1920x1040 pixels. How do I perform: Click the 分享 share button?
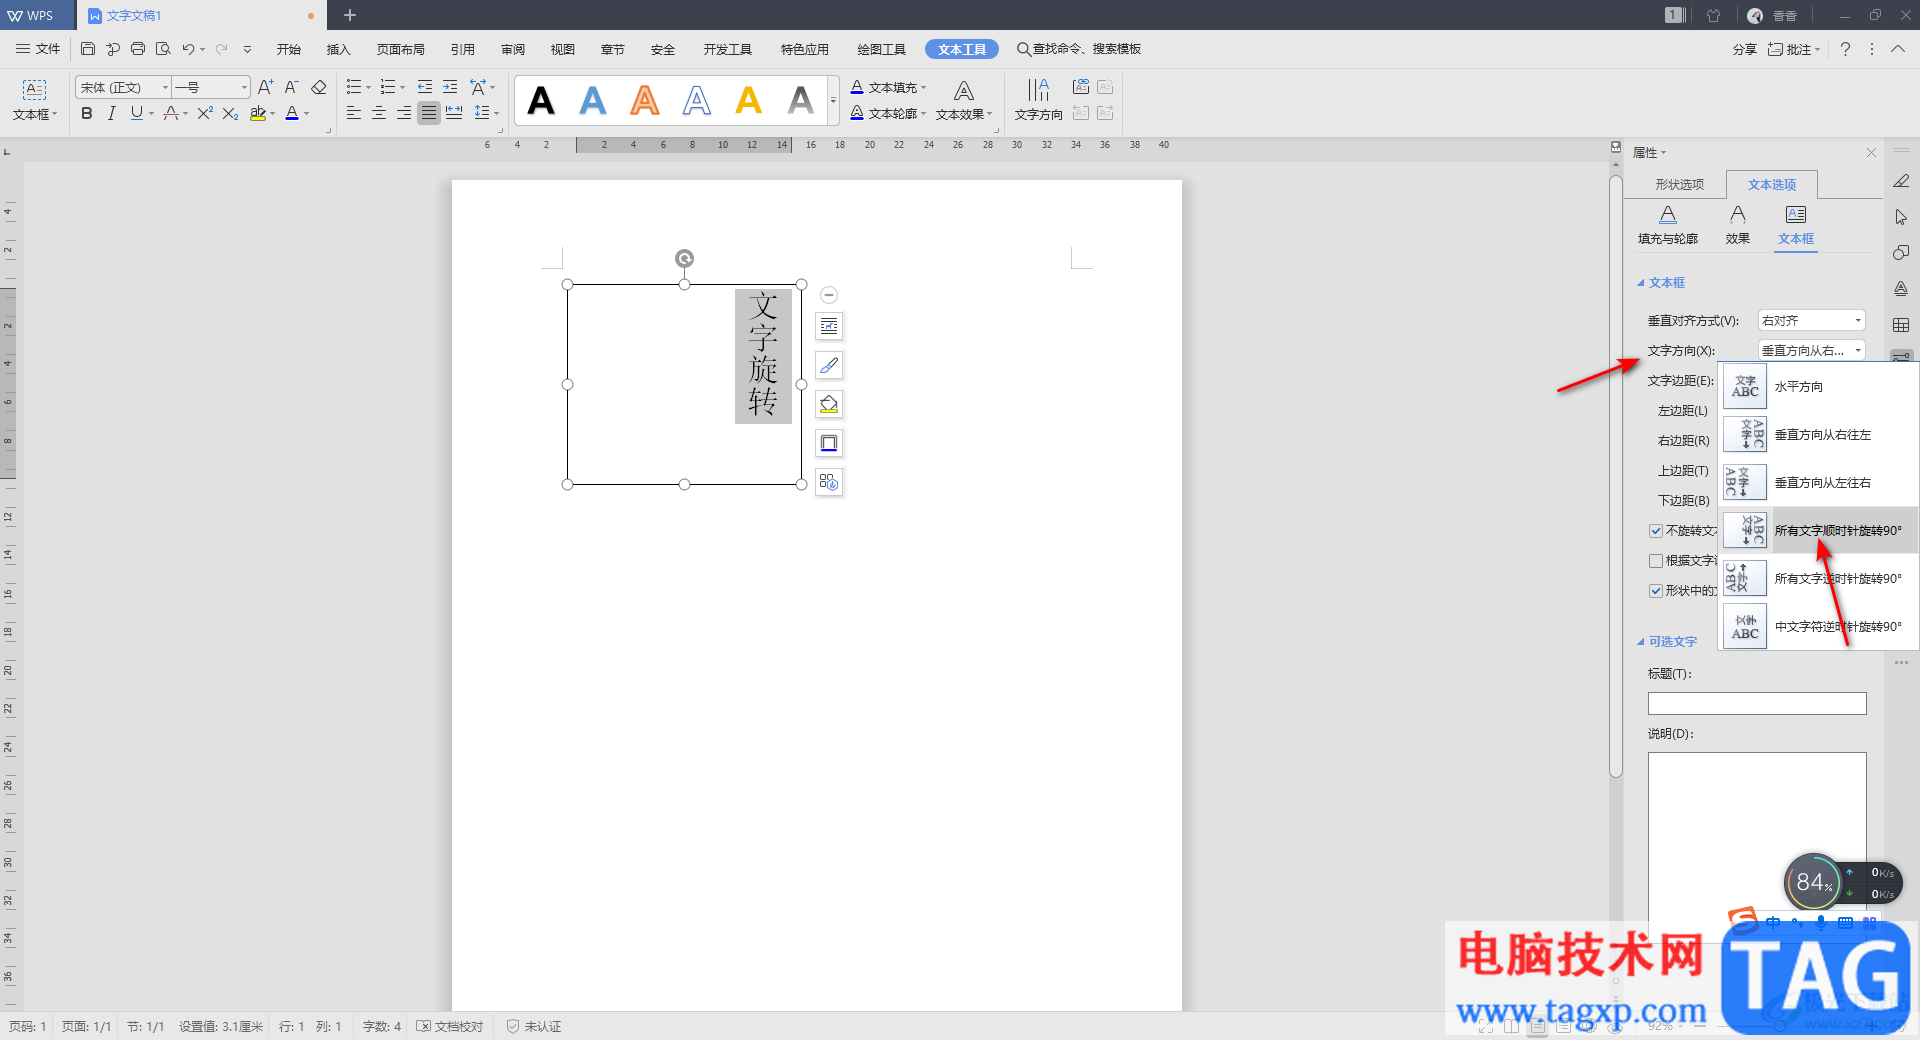point(1744,49)
